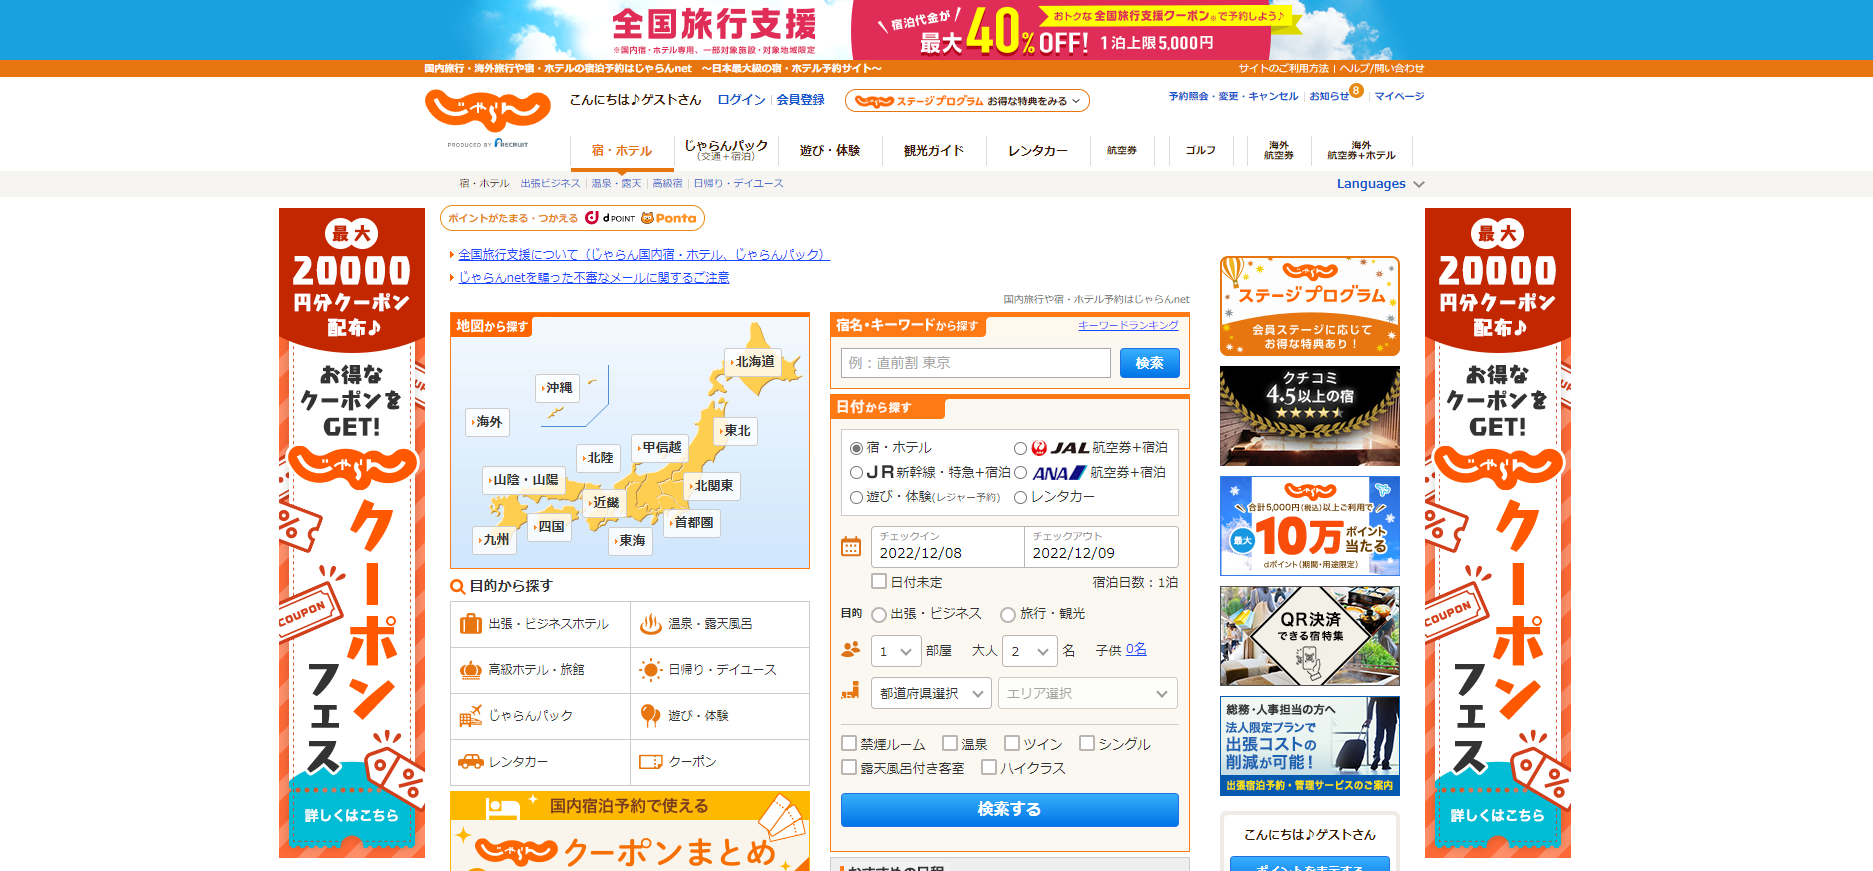Expand the ステージプログラム benefits dropdown

pos(967,101)
